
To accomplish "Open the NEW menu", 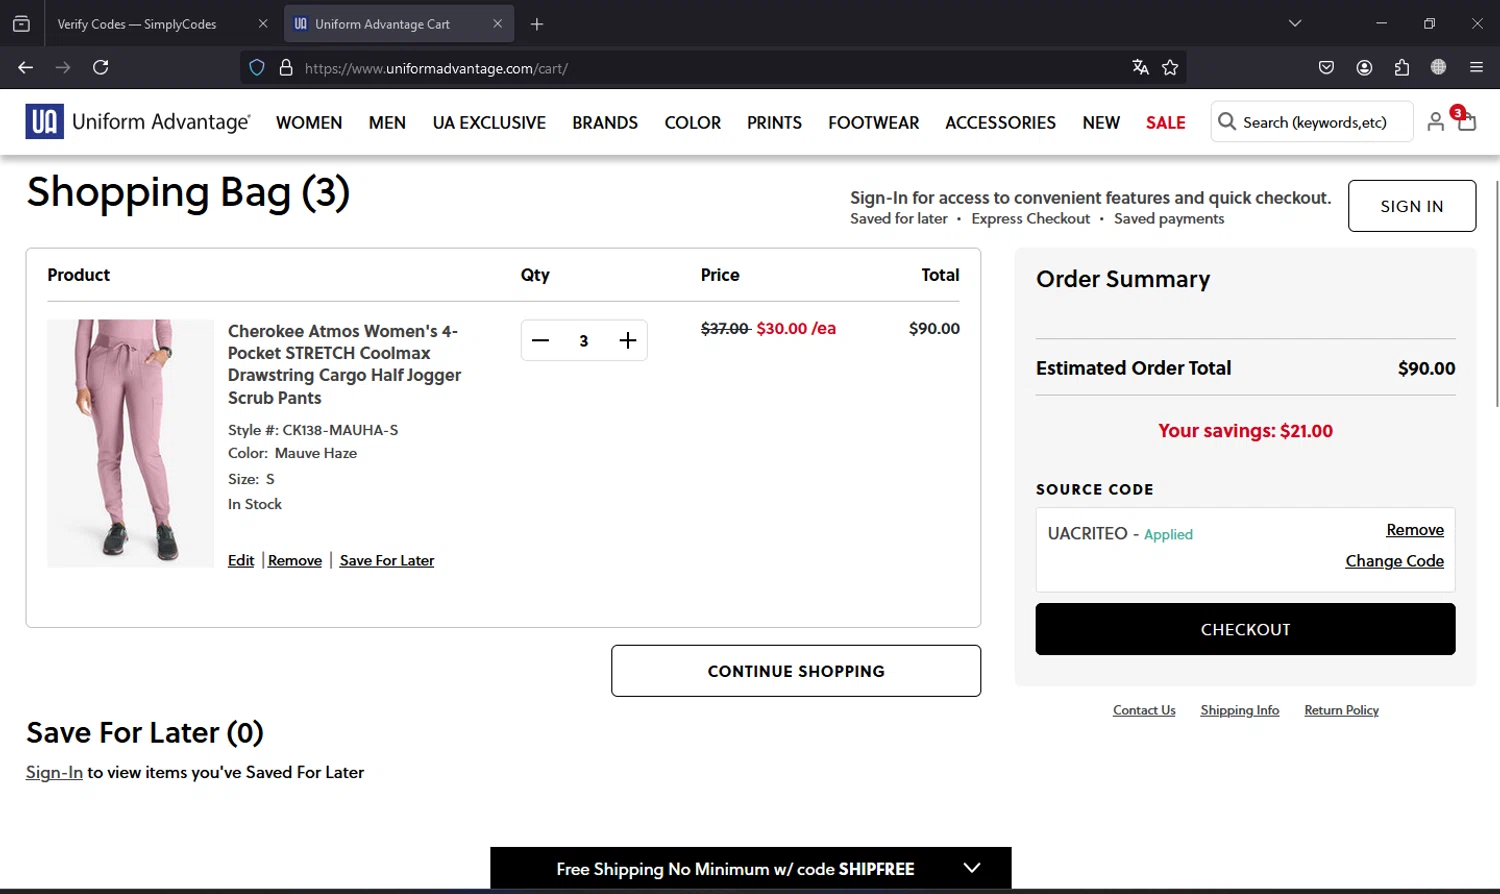I will (x=1101, y=123).
